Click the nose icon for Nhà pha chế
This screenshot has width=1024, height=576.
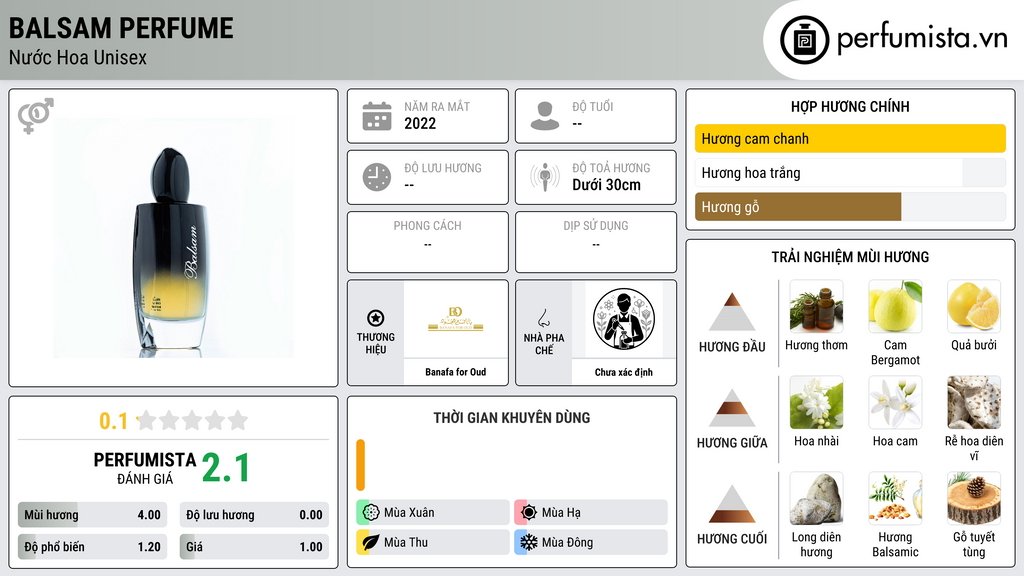[x=543, y=318]
